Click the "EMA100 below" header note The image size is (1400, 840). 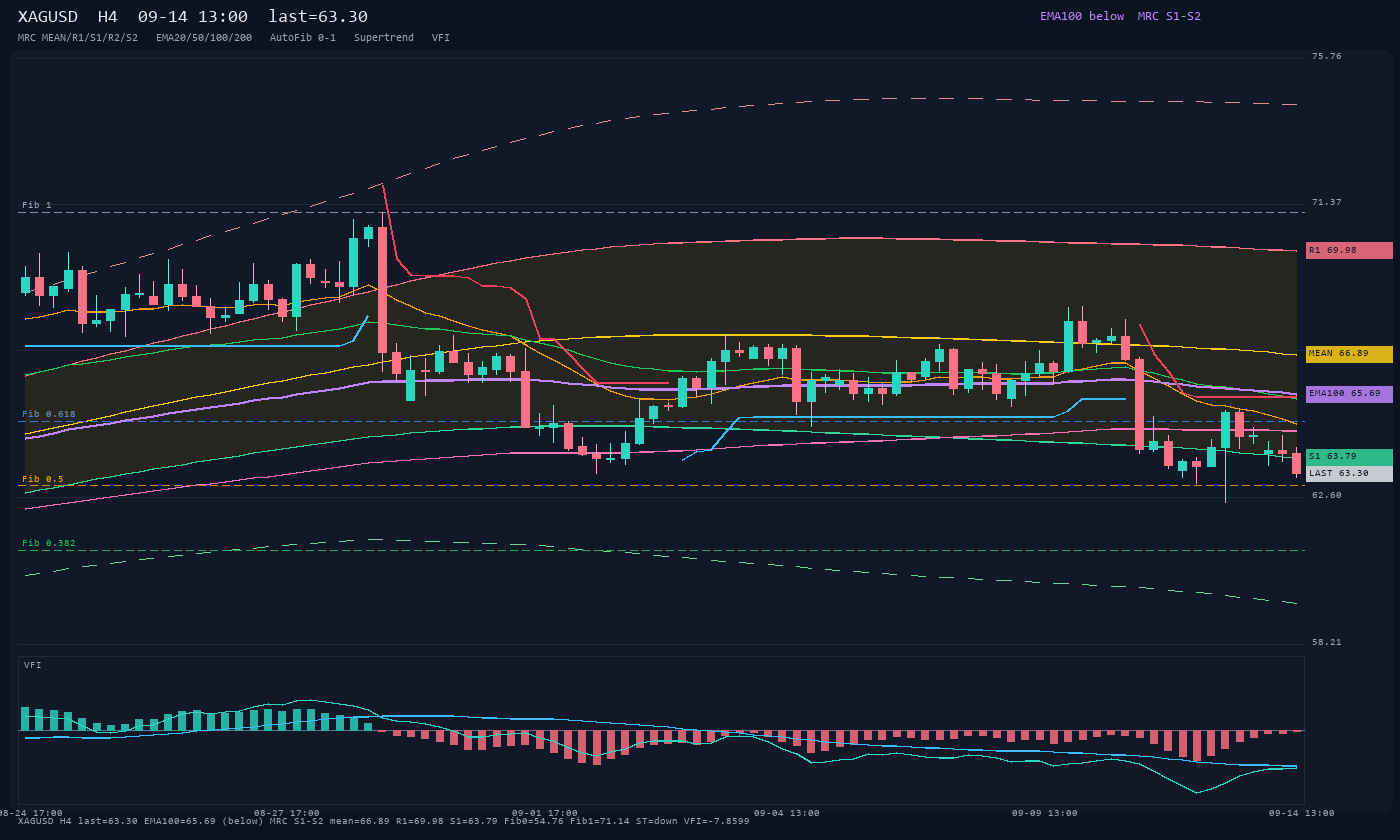click(x=1082, y=16)
